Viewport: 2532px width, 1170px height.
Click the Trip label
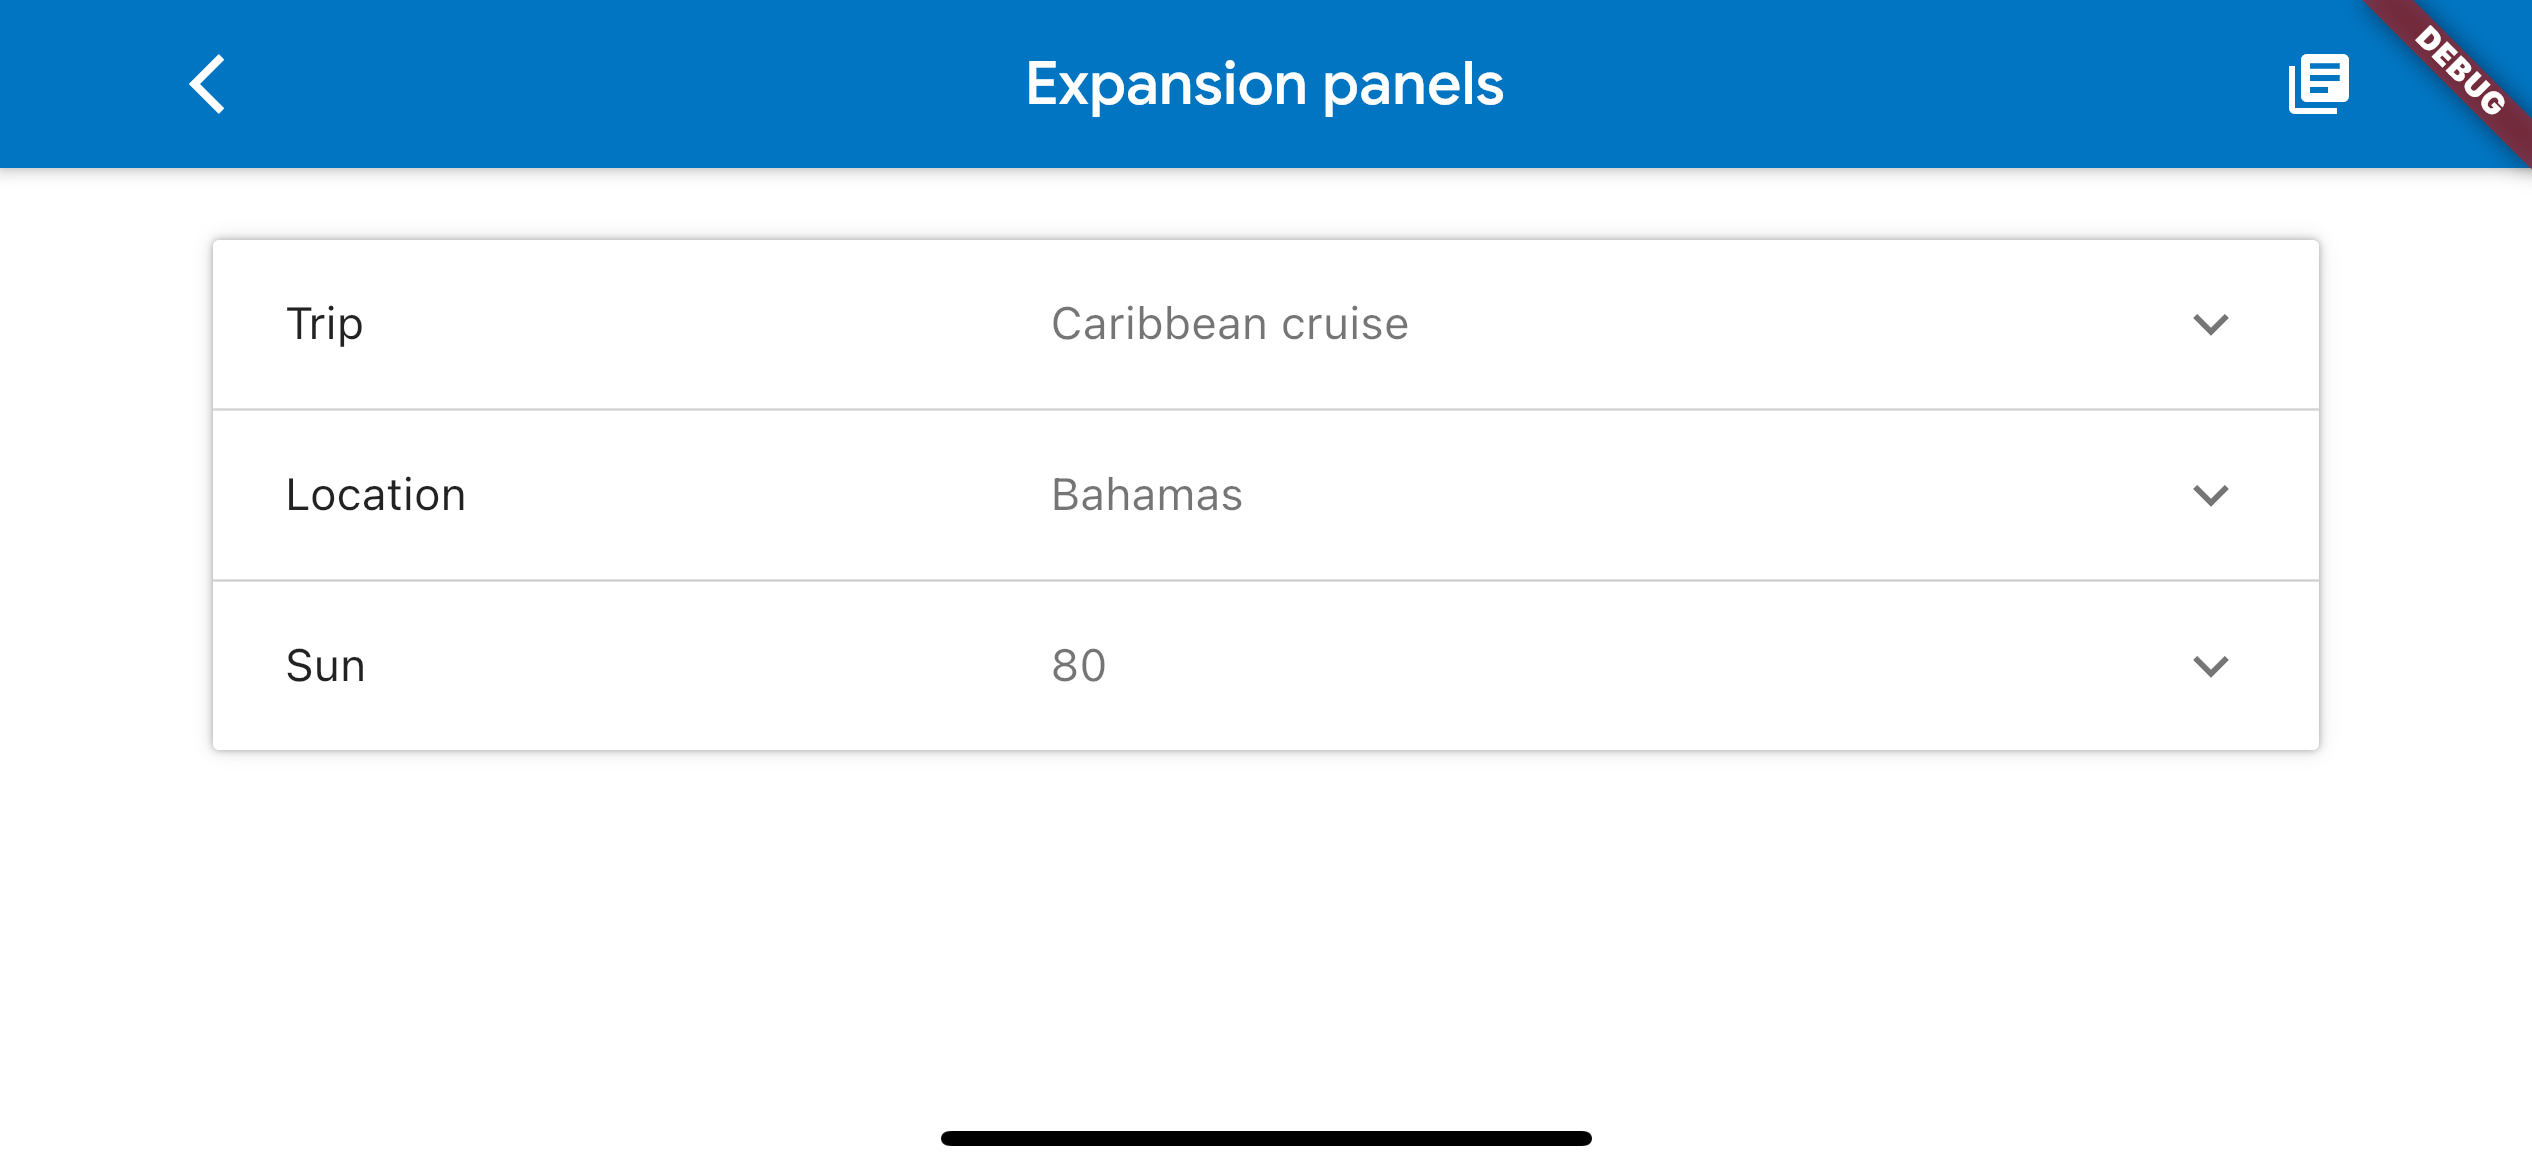coord(325,322)
